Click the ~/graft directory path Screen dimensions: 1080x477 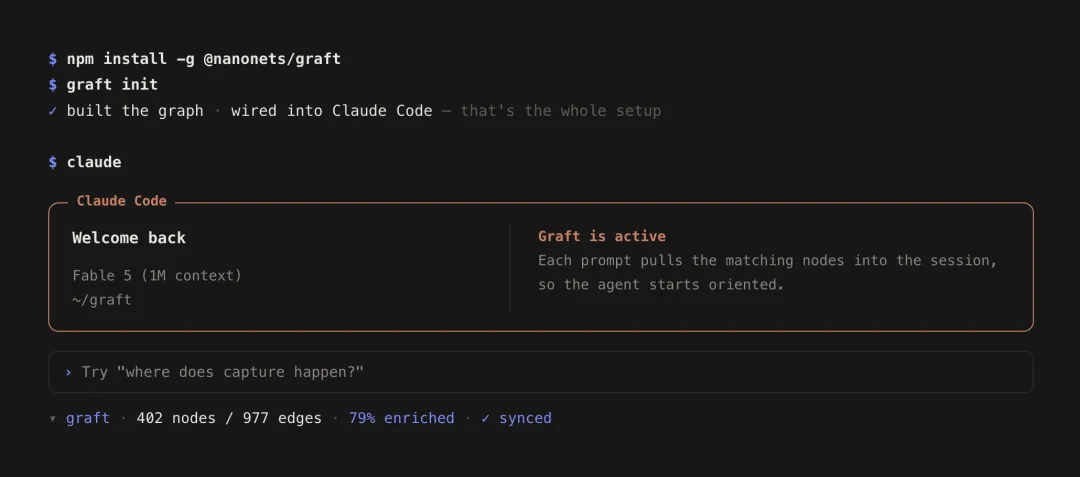pos(102,300)
